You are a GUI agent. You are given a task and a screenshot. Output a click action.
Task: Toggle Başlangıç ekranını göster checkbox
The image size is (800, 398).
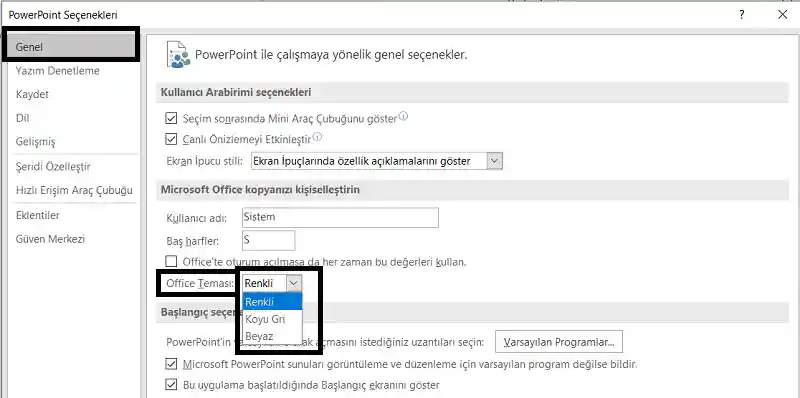(171, 384)
